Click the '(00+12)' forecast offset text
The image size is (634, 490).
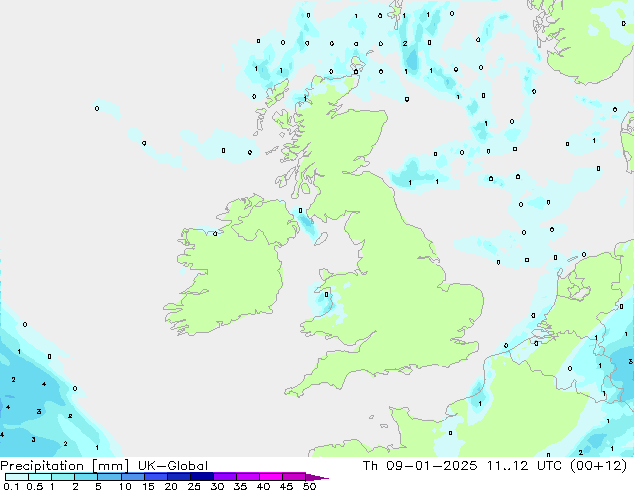(598, 466)
